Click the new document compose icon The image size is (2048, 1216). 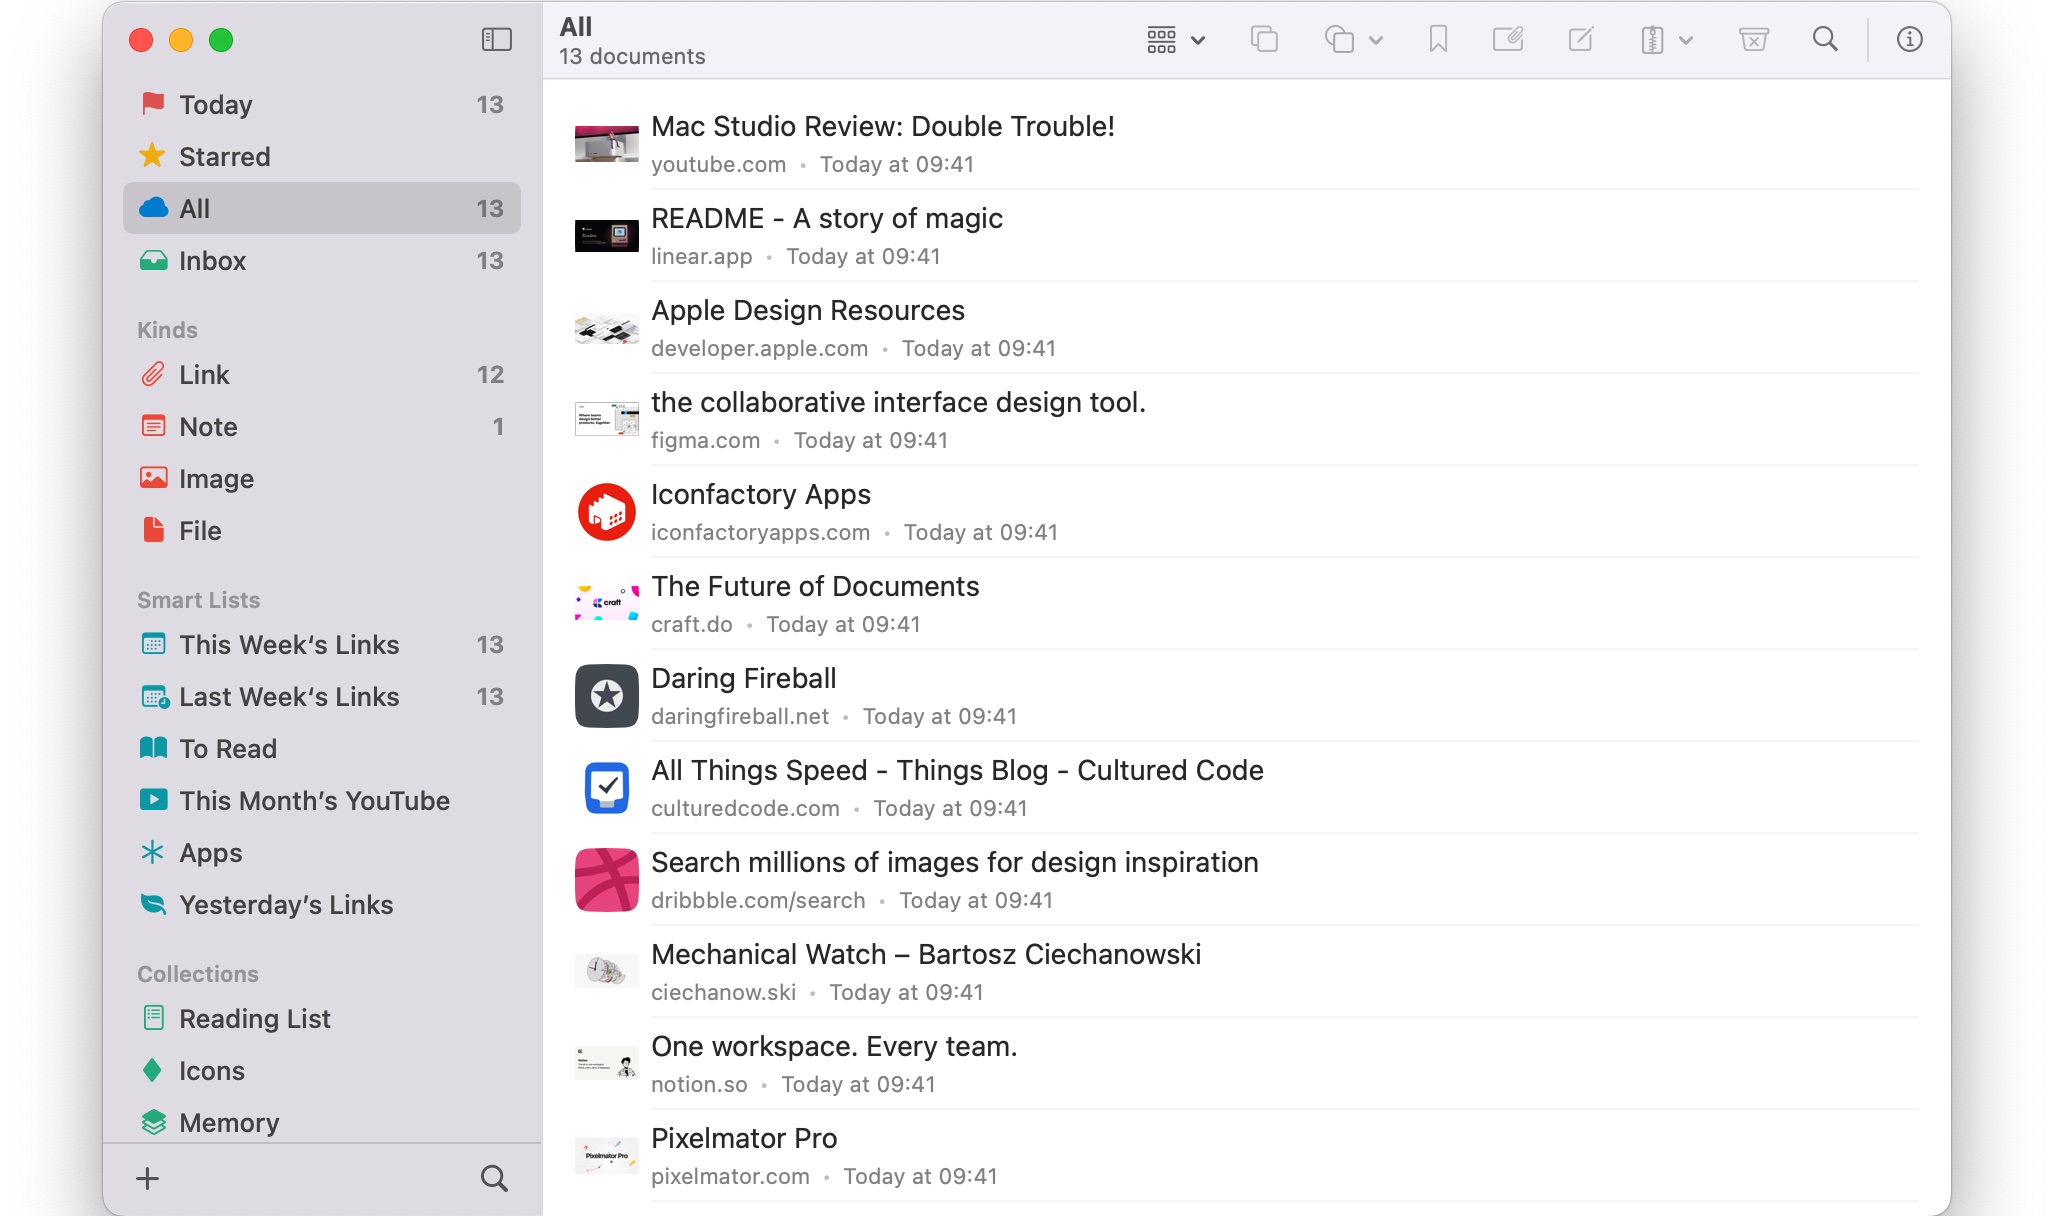point(1579,39)
